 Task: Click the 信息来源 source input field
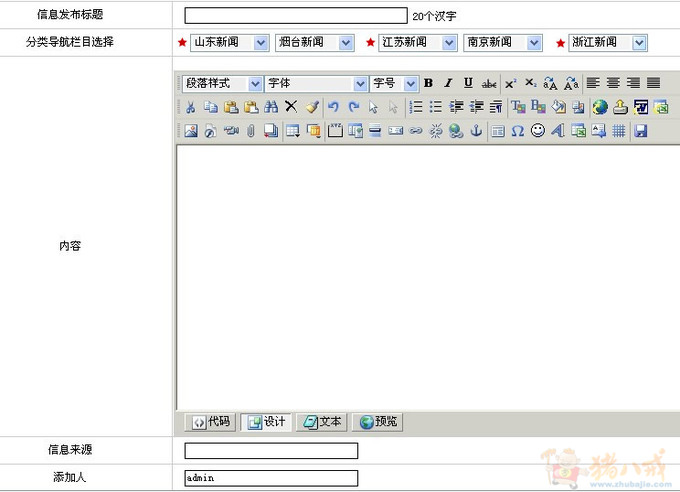271,451
